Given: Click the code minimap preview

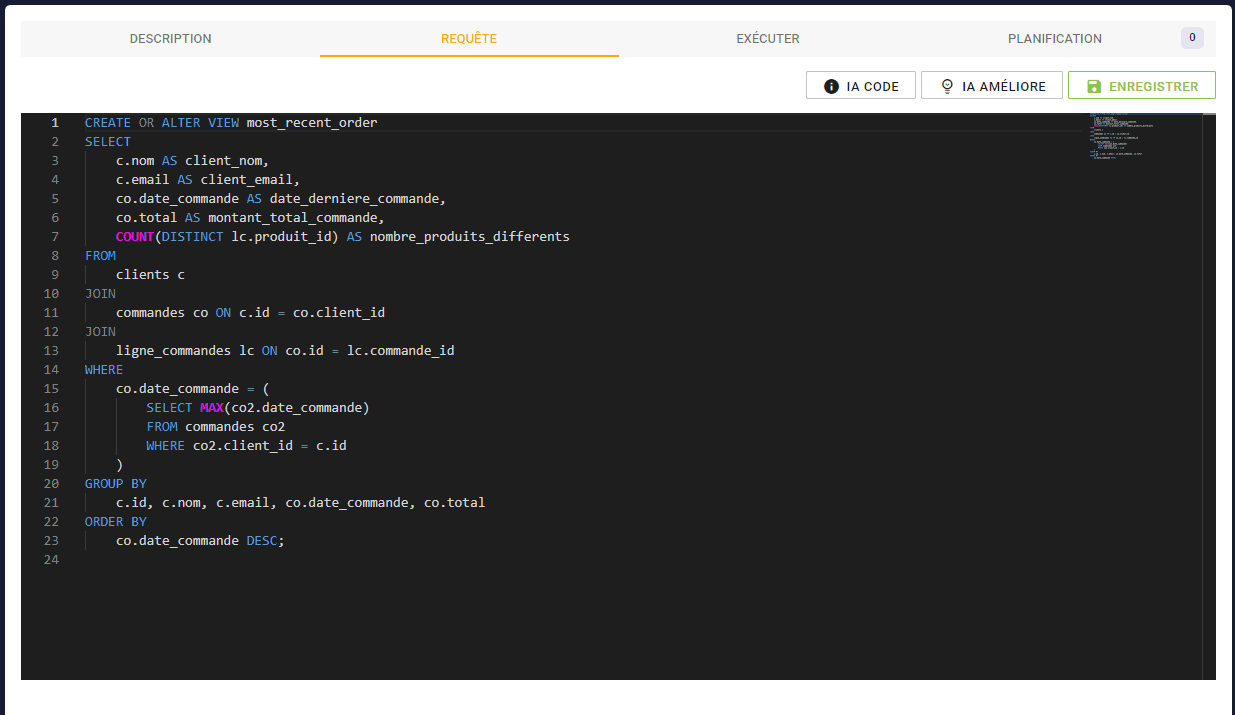Looking at the screenshot, I should pyautogui.click(x=1143, y=137).
